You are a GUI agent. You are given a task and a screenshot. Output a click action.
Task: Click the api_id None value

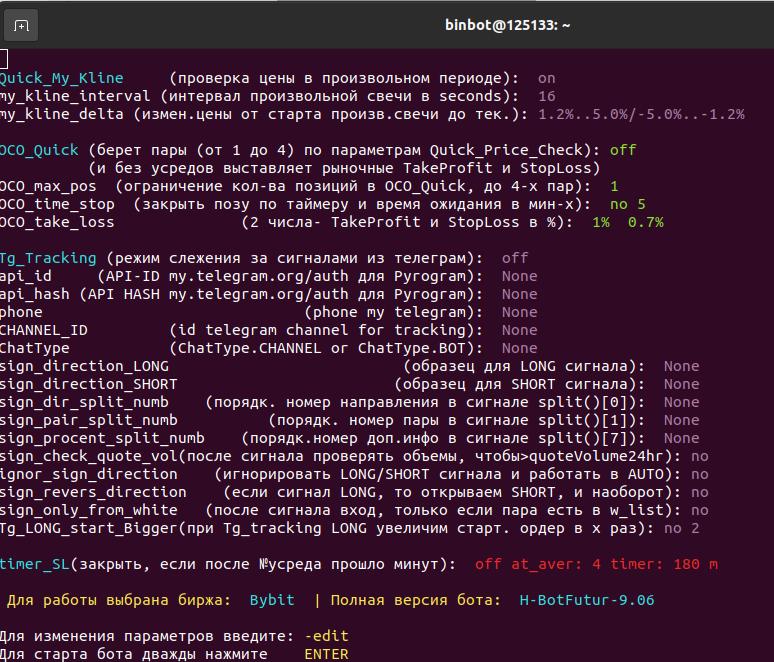tap(519, 276)
